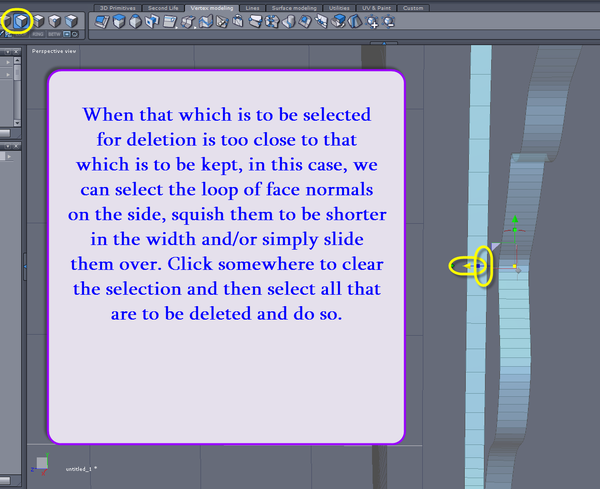
Task: Expand first row arrow in upper left panel
Action: pyautogui.click(x=8, y=62)
